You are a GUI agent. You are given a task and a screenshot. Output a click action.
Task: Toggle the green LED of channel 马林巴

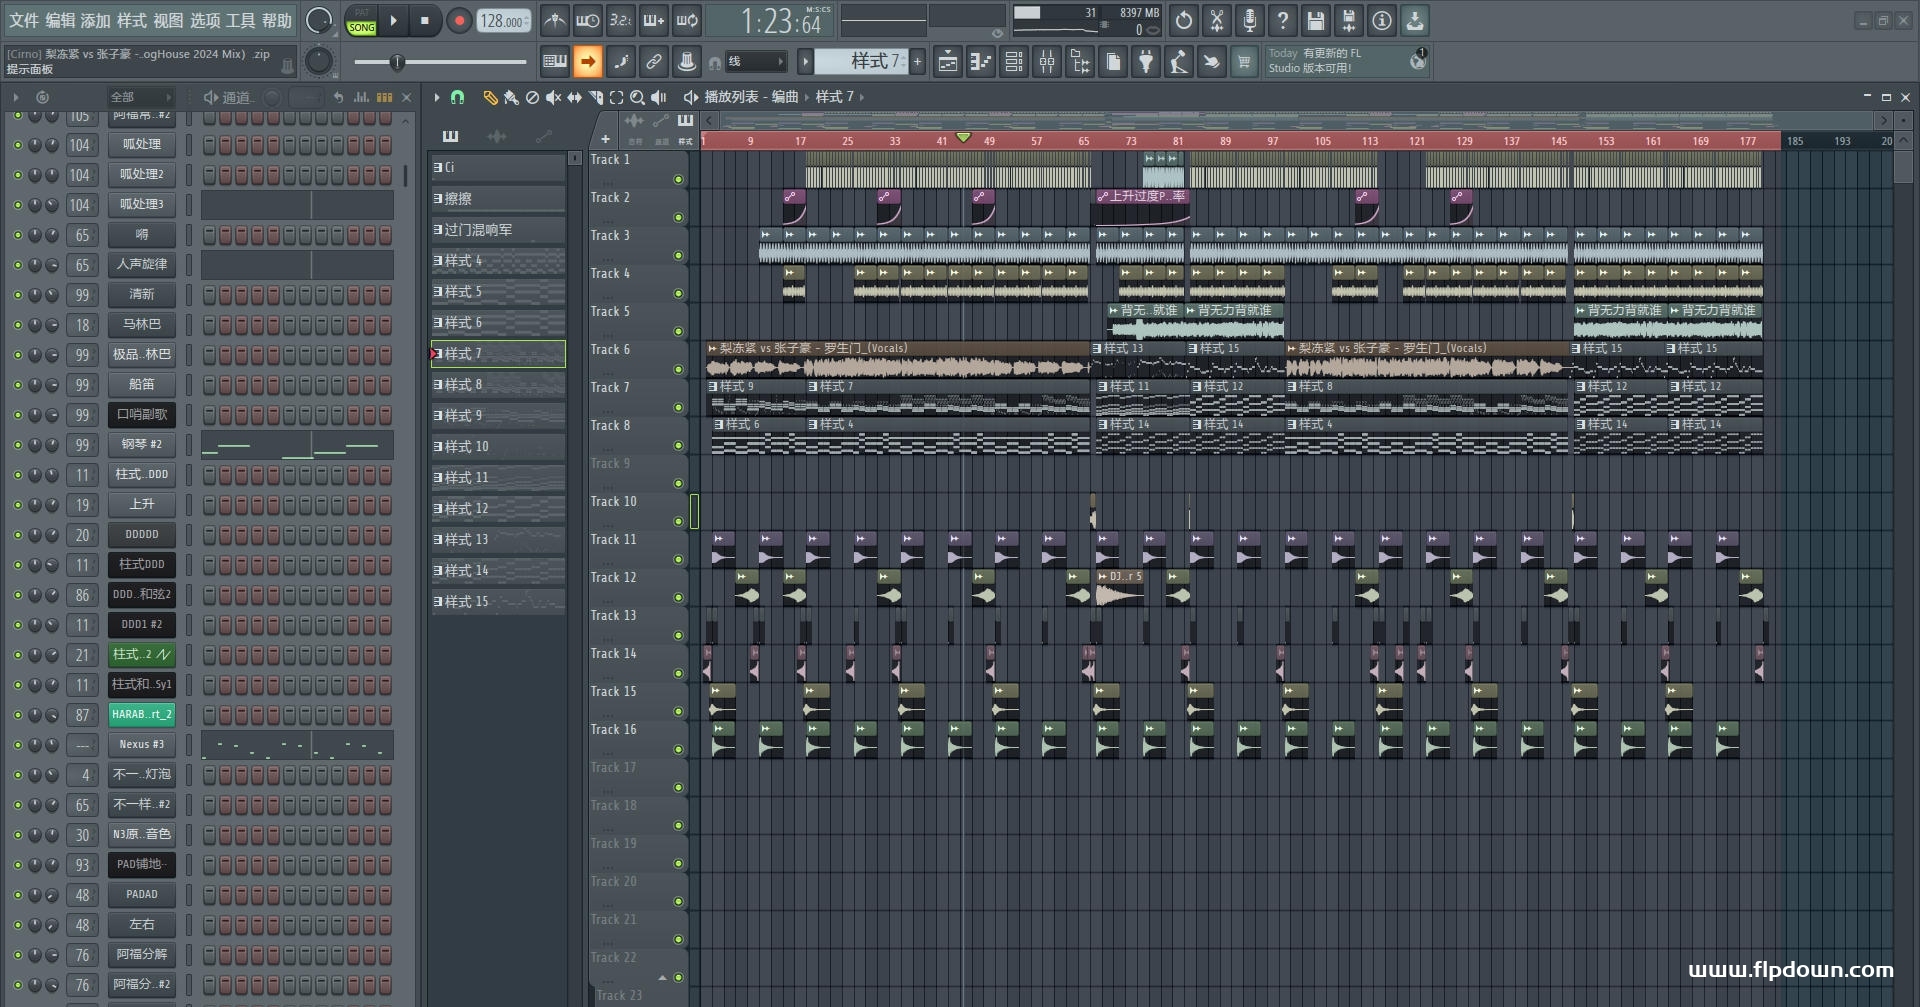coord(17,325)
